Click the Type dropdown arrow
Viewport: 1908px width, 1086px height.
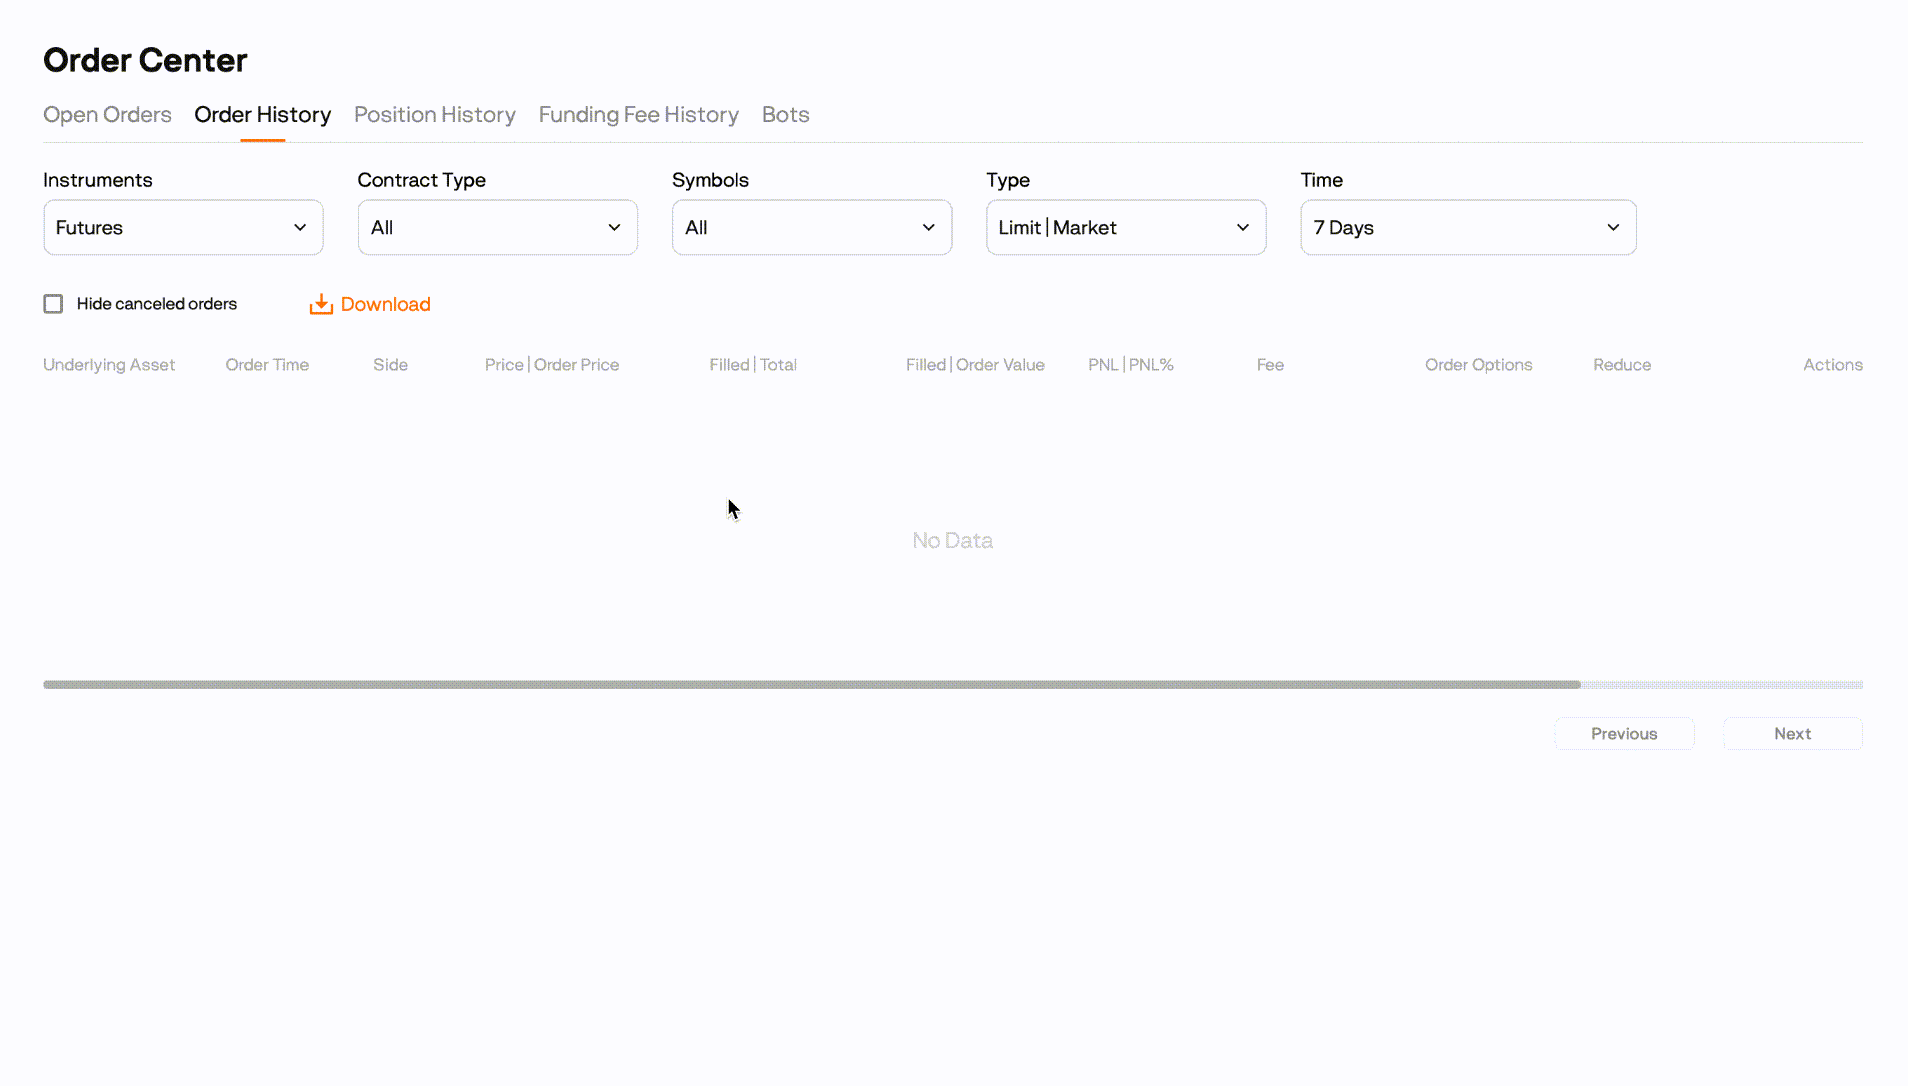[1243, 227]
